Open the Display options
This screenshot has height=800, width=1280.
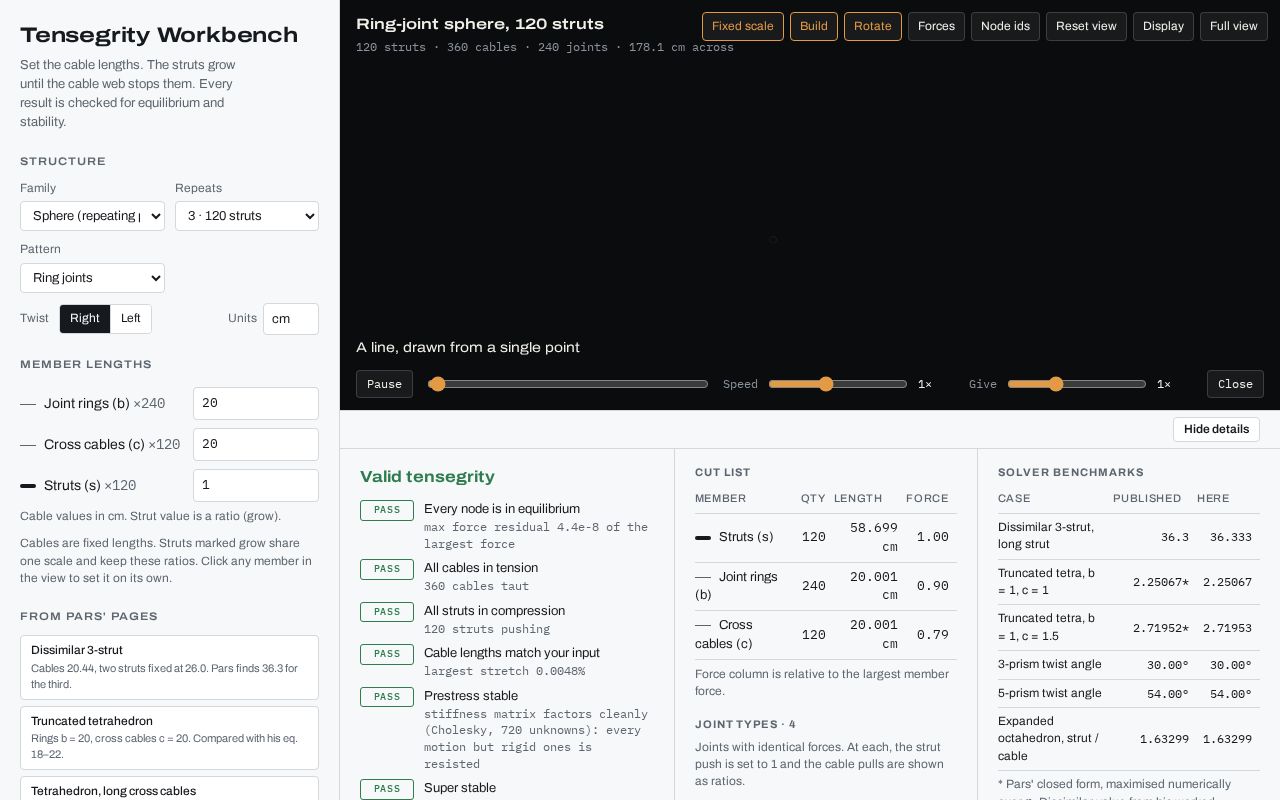[1163, 26]
